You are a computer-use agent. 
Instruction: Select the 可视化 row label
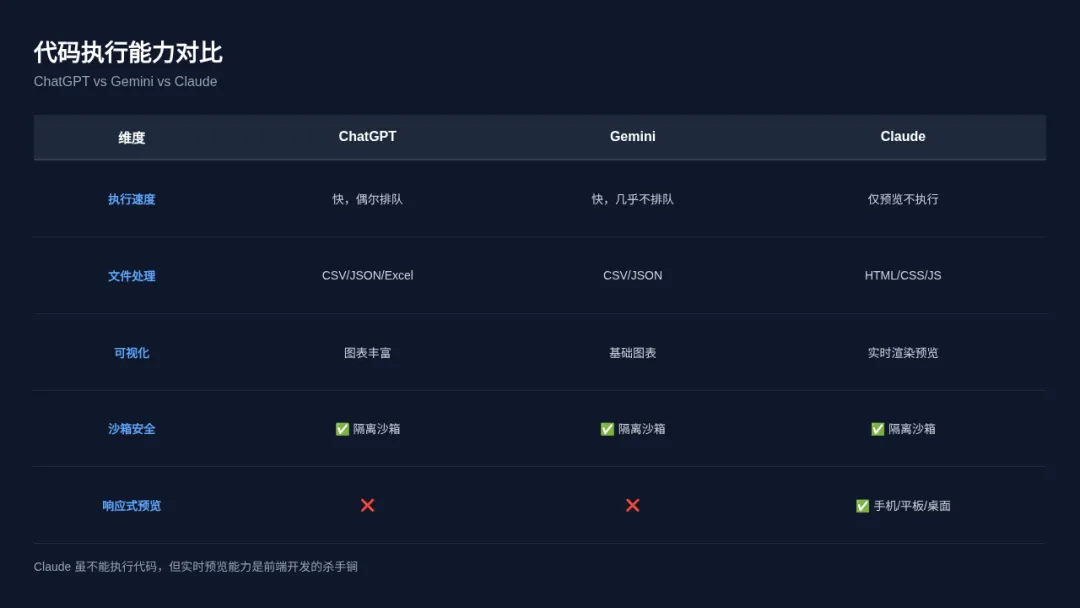(x=132, y=353)
